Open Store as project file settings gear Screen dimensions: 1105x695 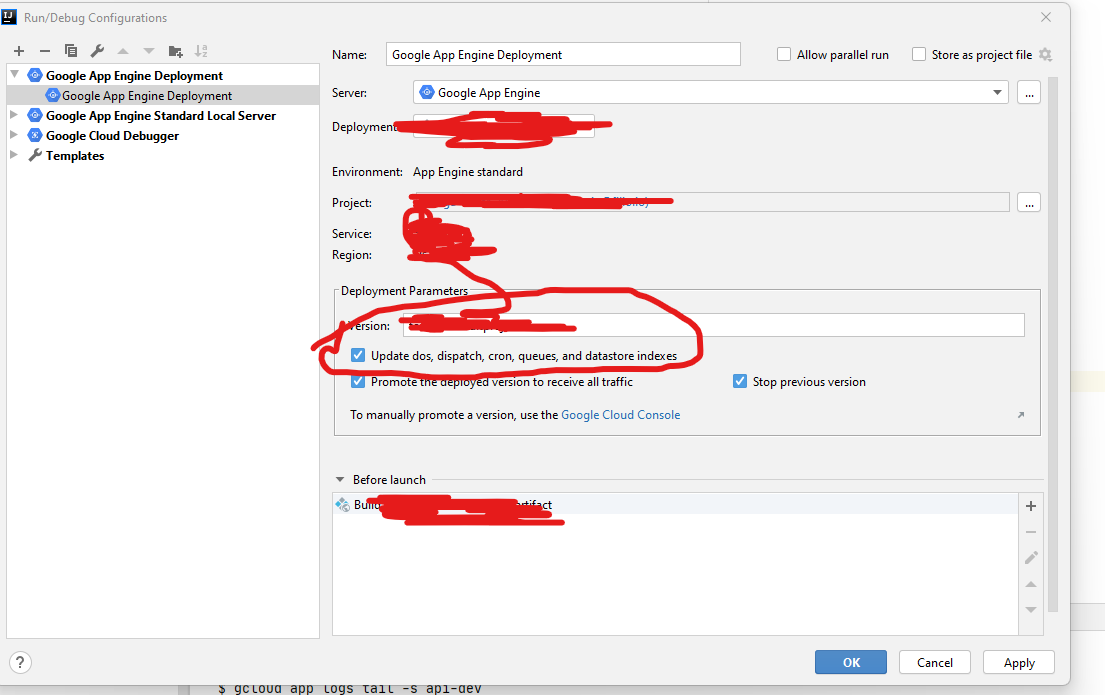(x=1046, y=55)
